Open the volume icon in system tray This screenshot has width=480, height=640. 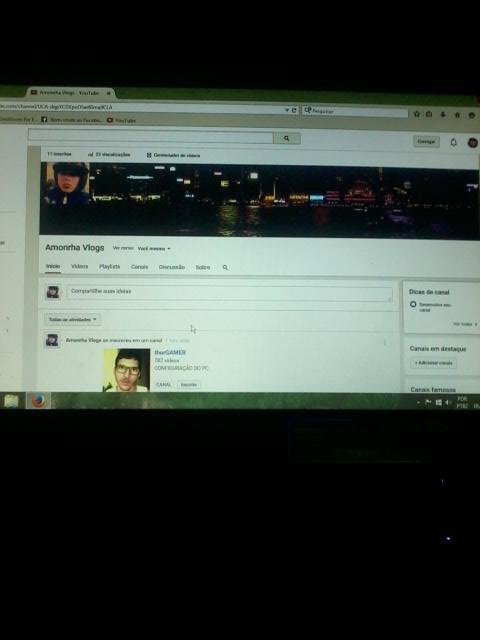(x=447, y=402)
